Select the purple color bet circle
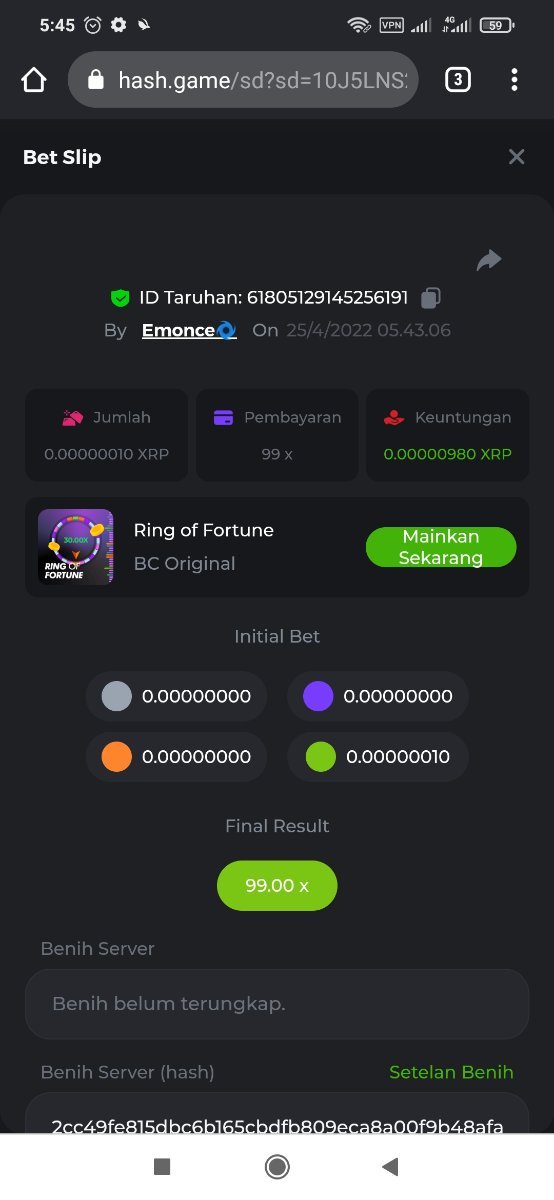Viewport: 554px width, 1200px height. 318,696
